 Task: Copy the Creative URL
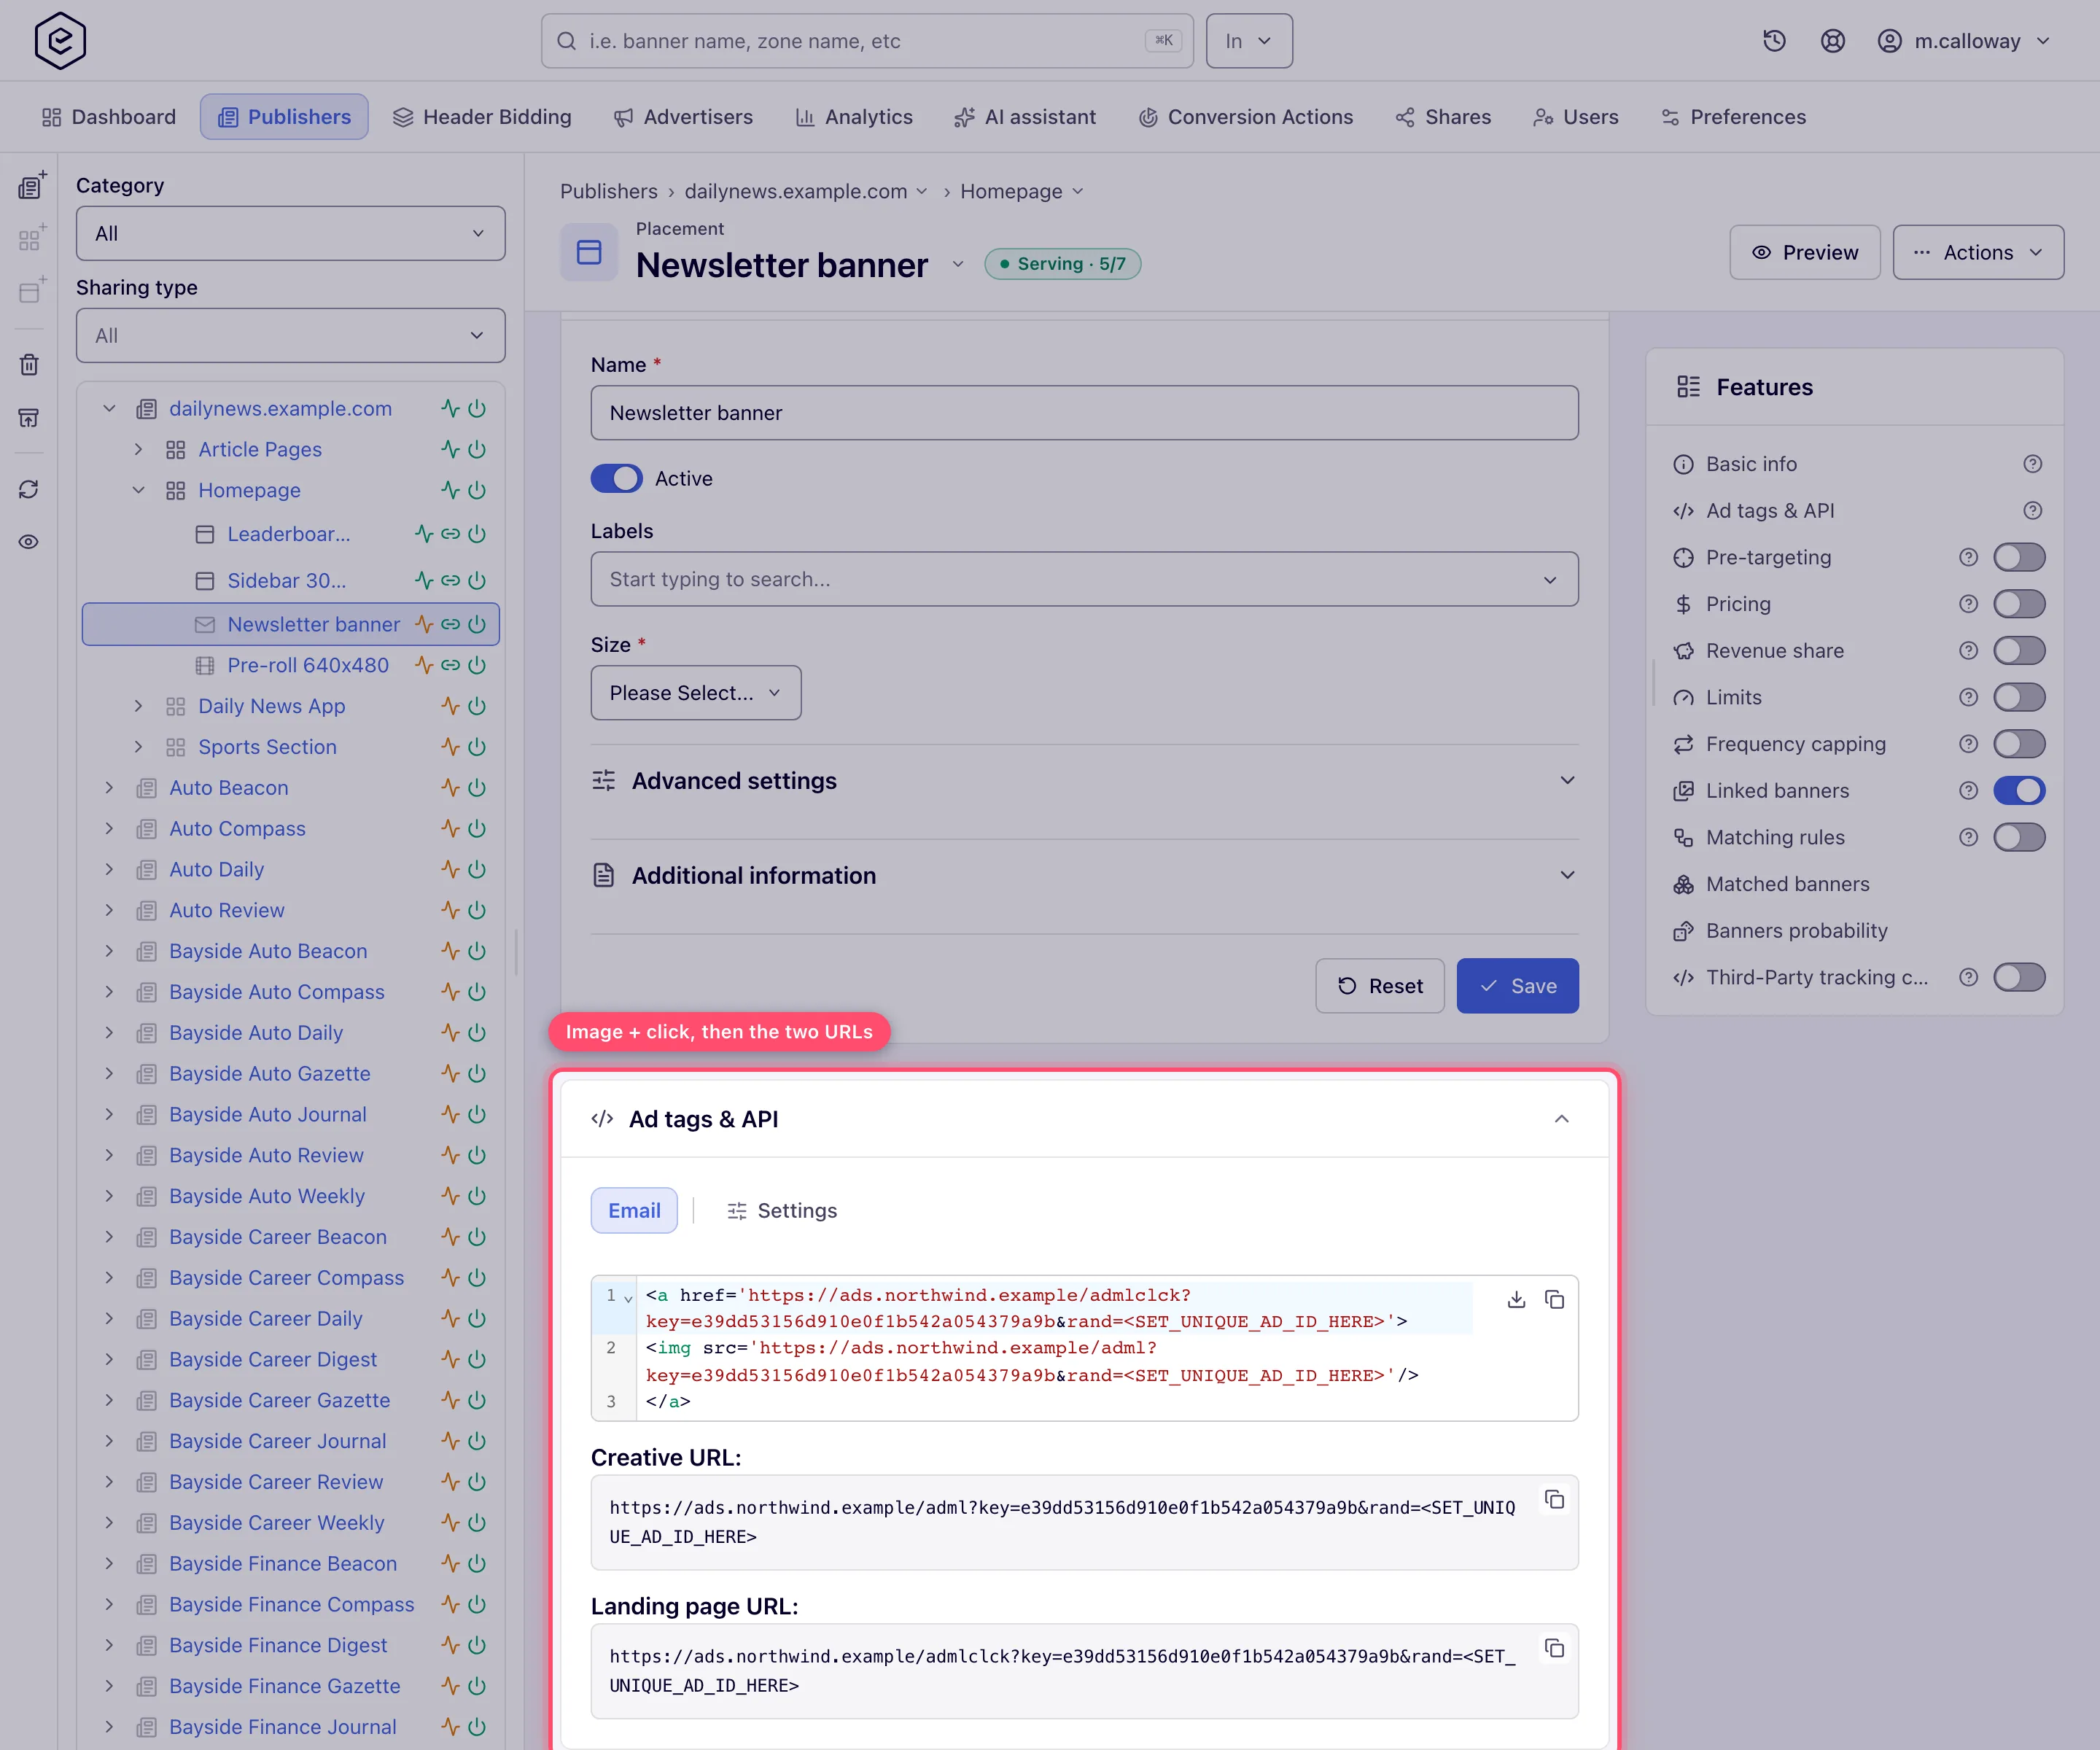point(1554,1499)
